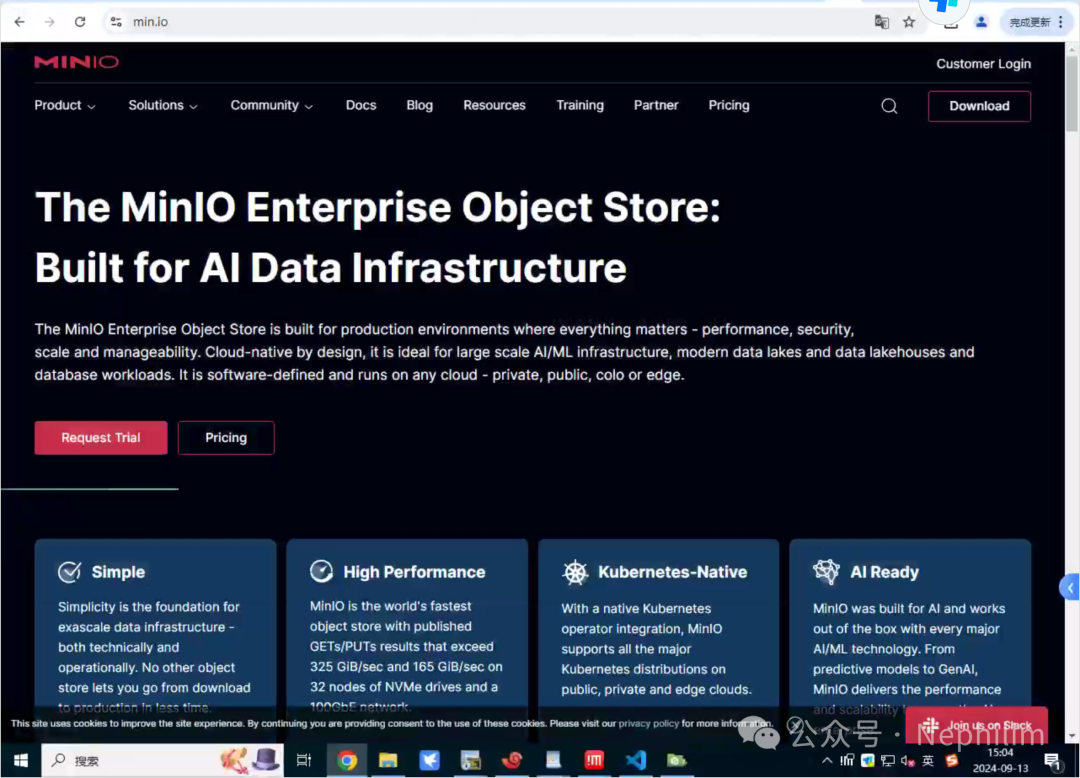
Task: Click the blue floating widget icon at top
Action: click(x=944, y=7)
